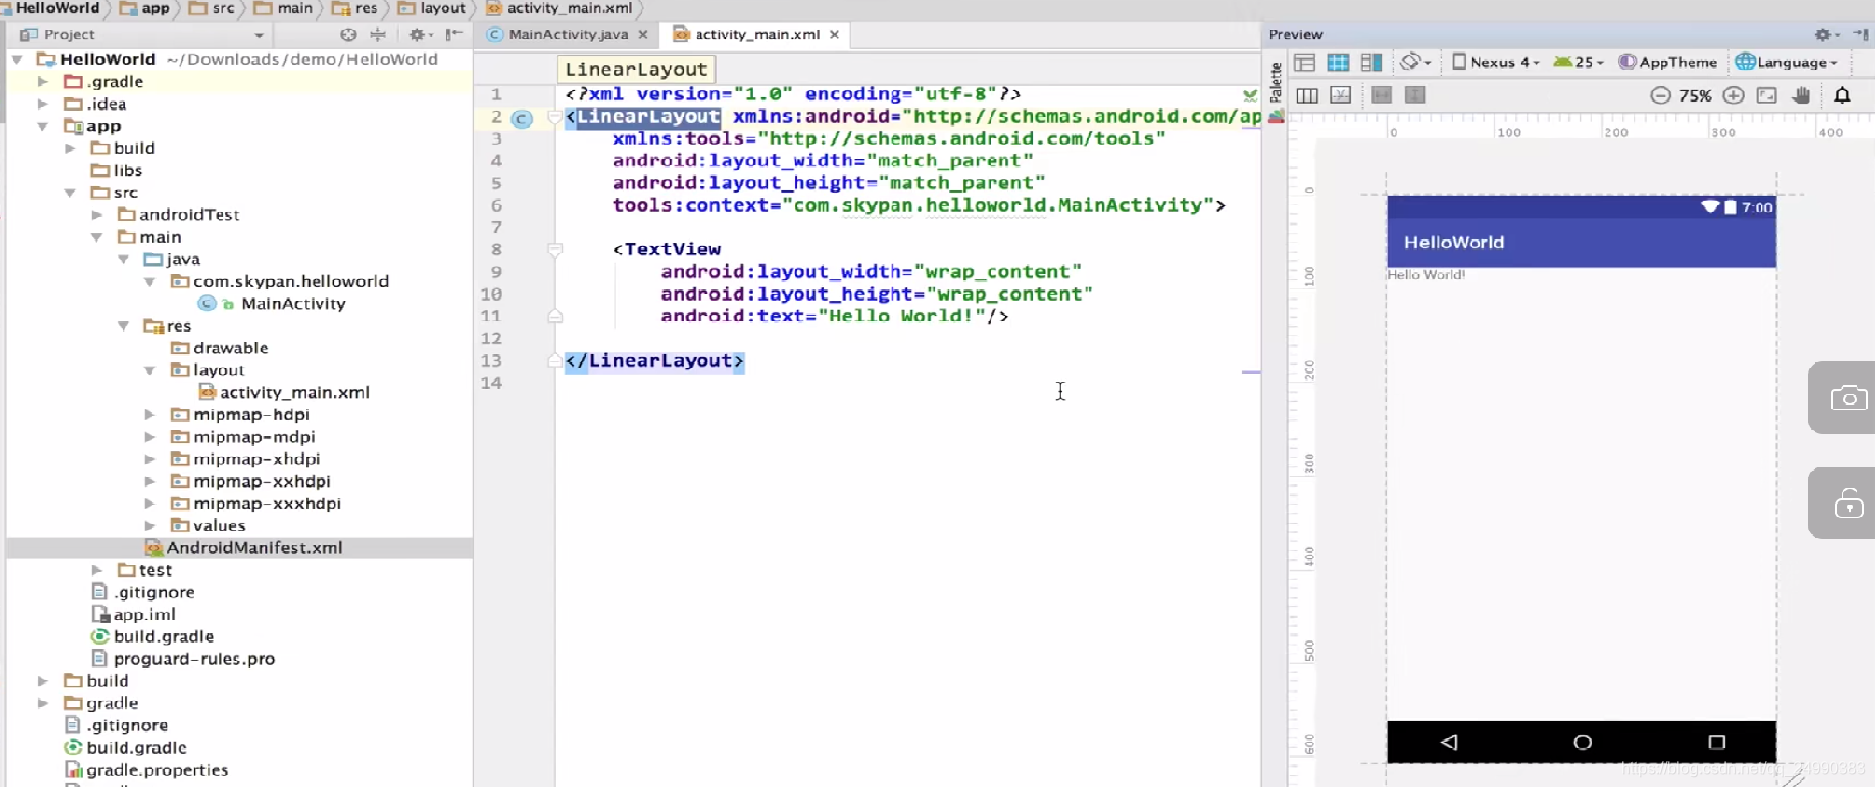Click the TextView tag in editor

pos(672,249)
